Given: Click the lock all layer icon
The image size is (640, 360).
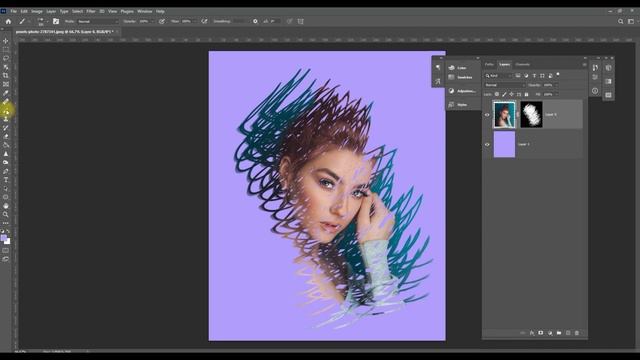Looking at the screenshot, I should click(526, 94).
